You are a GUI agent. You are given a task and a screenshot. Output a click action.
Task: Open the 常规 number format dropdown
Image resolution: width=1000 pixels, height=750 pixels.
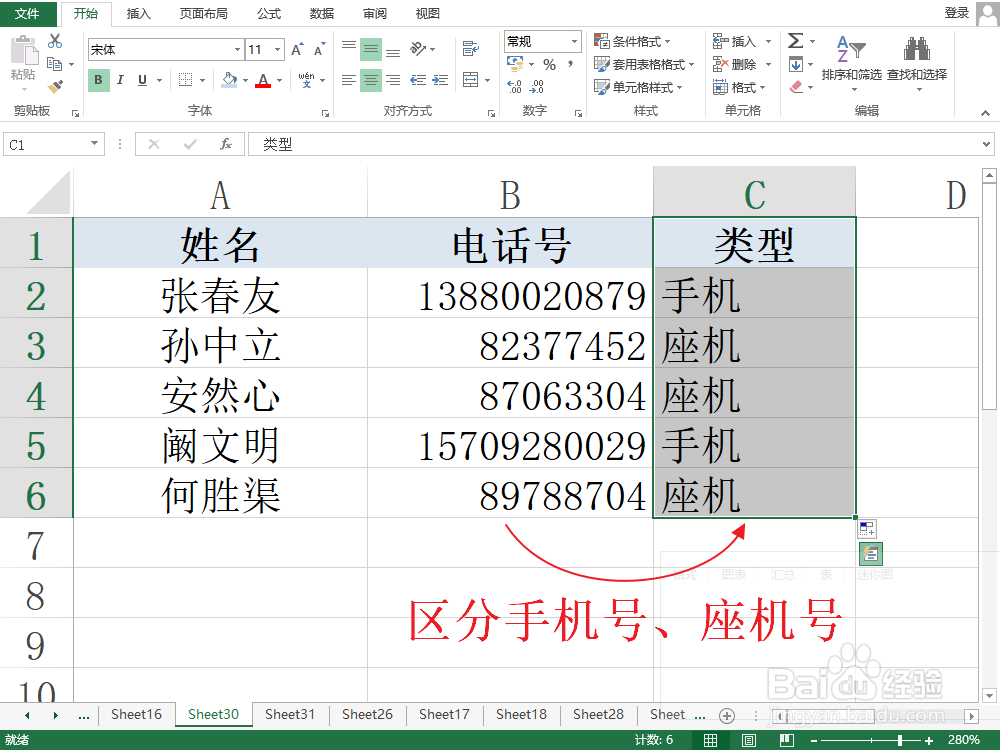540,41
